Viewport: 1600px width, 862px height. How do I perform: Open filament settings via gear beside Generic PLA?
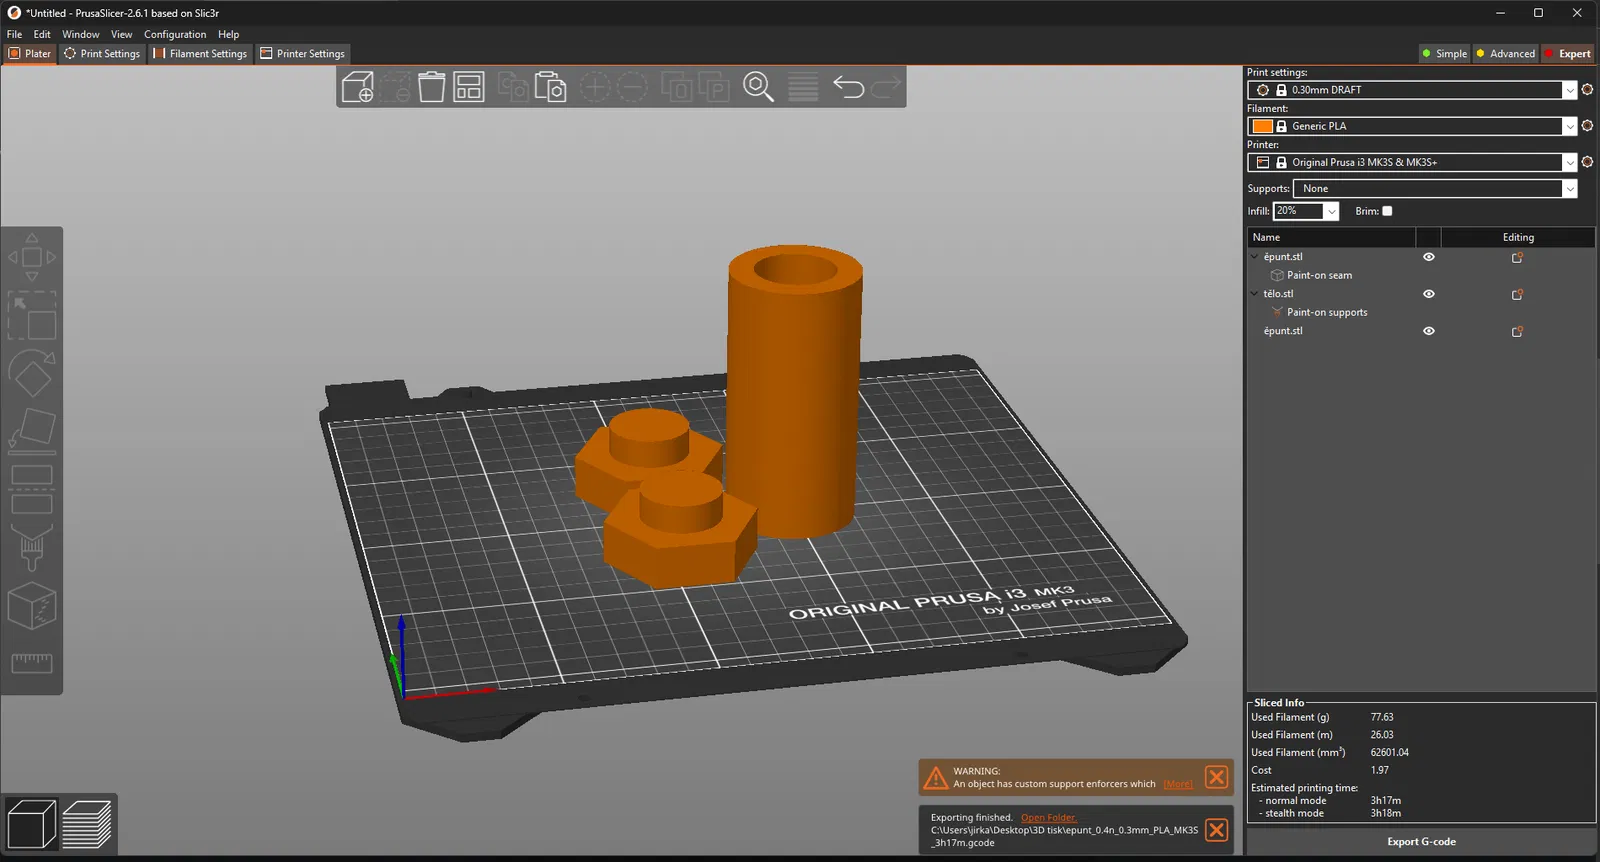pos(1587,126)
